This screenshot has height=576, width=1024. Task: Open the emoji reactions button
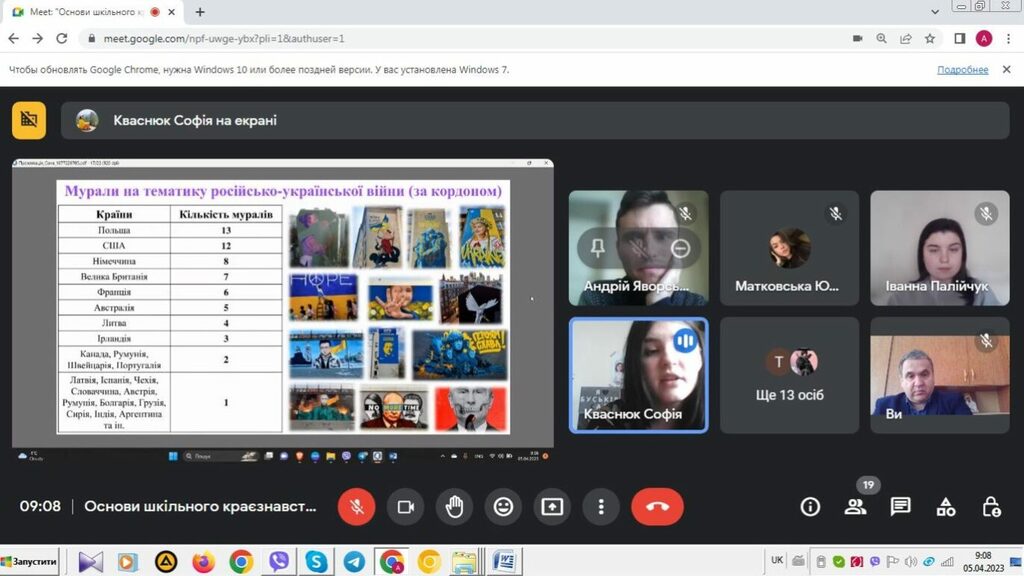point(503,506)
